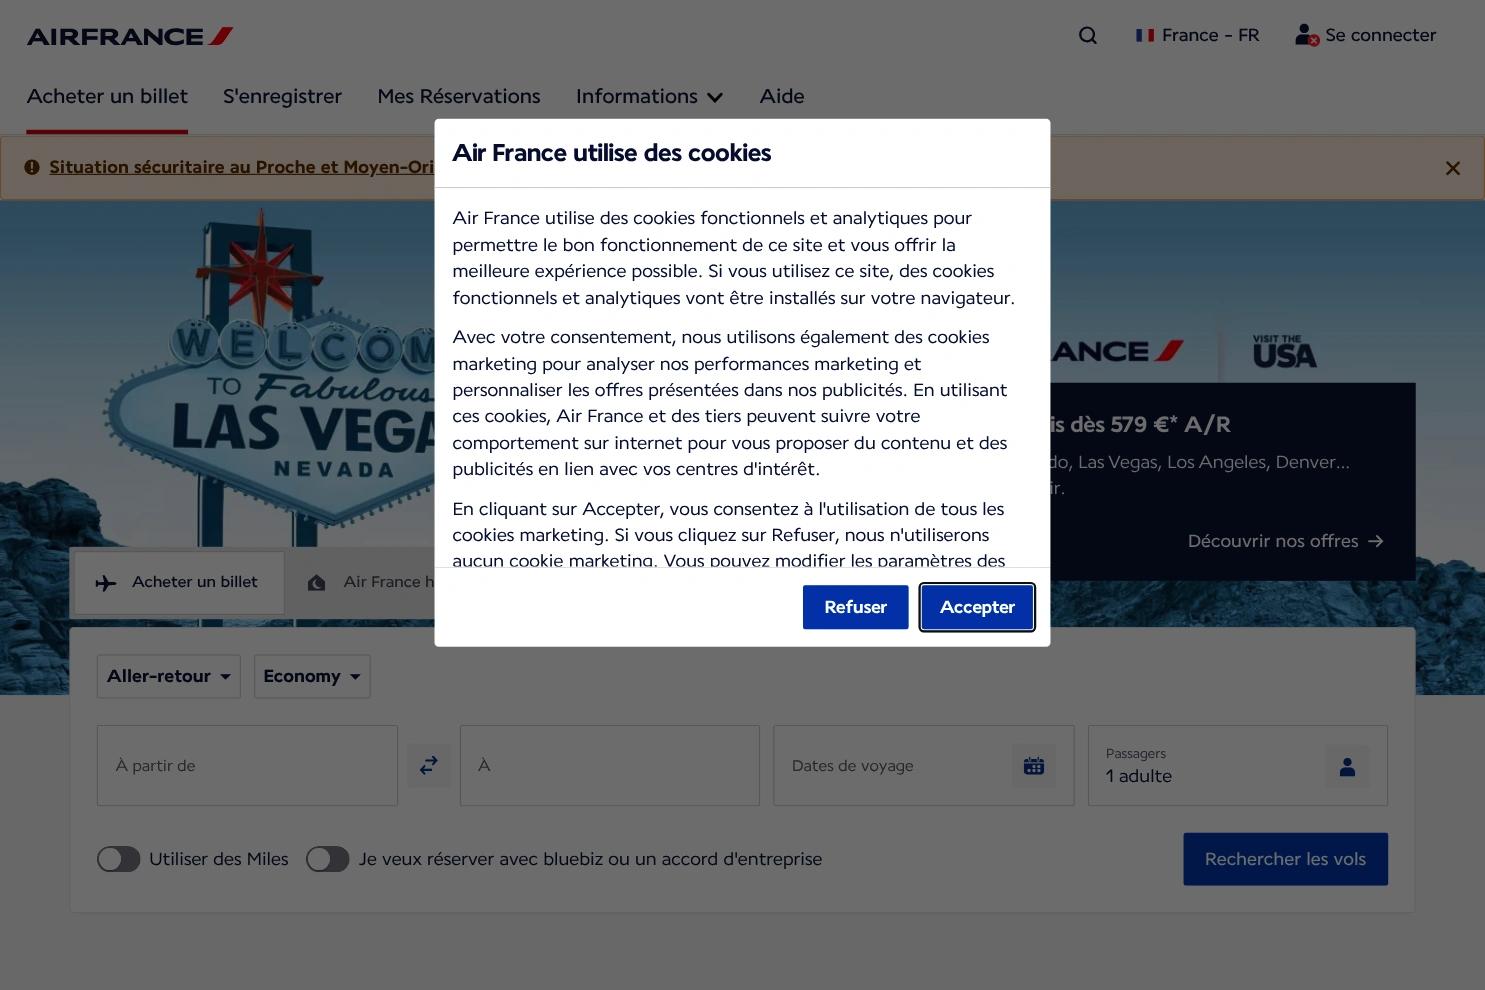
Task: Click the cookie dialog title text
Action: [x=612, y=153]
